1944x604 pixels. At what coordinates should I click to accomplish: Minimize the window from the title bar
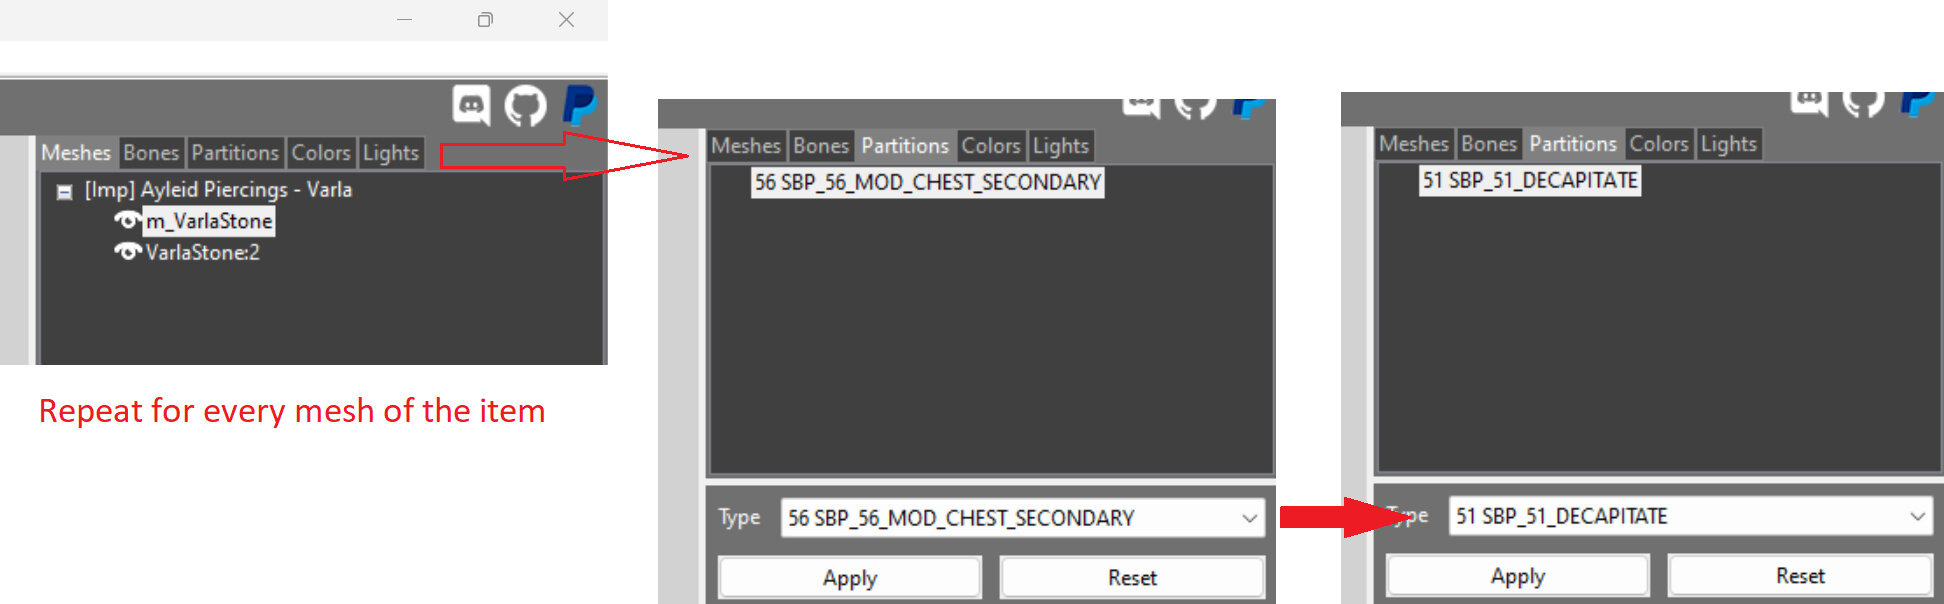404,20
